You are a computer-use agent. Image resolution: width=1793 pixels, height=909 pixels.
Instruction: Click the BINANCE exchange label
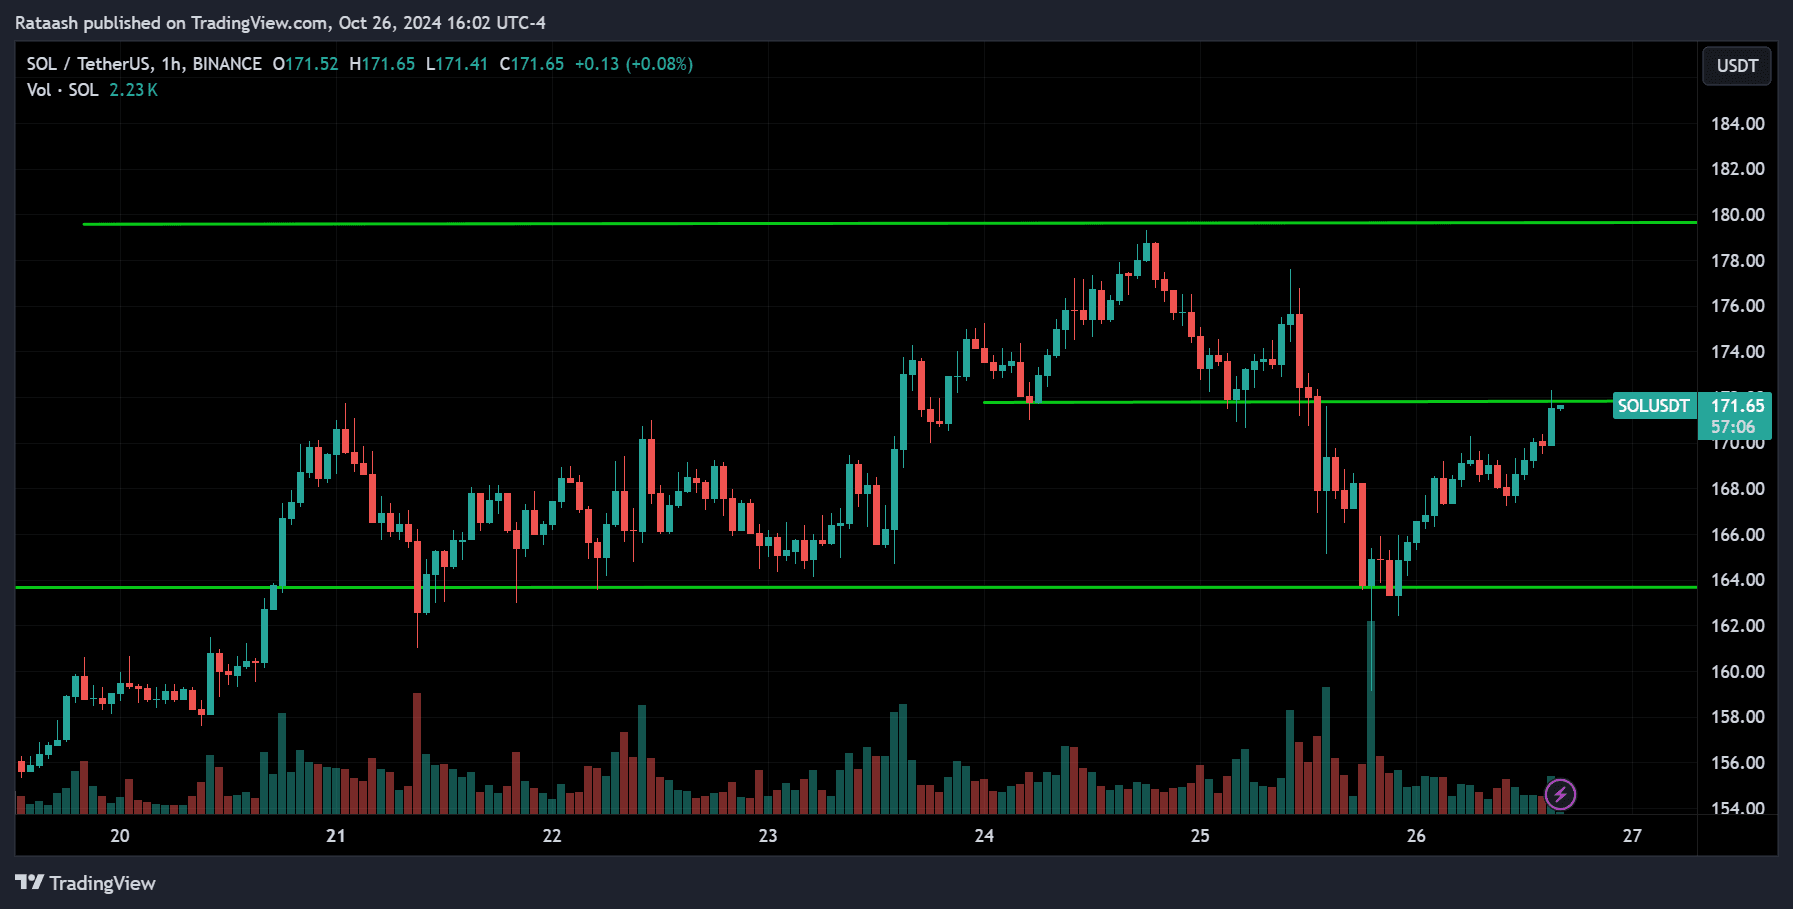pos(227,64)
